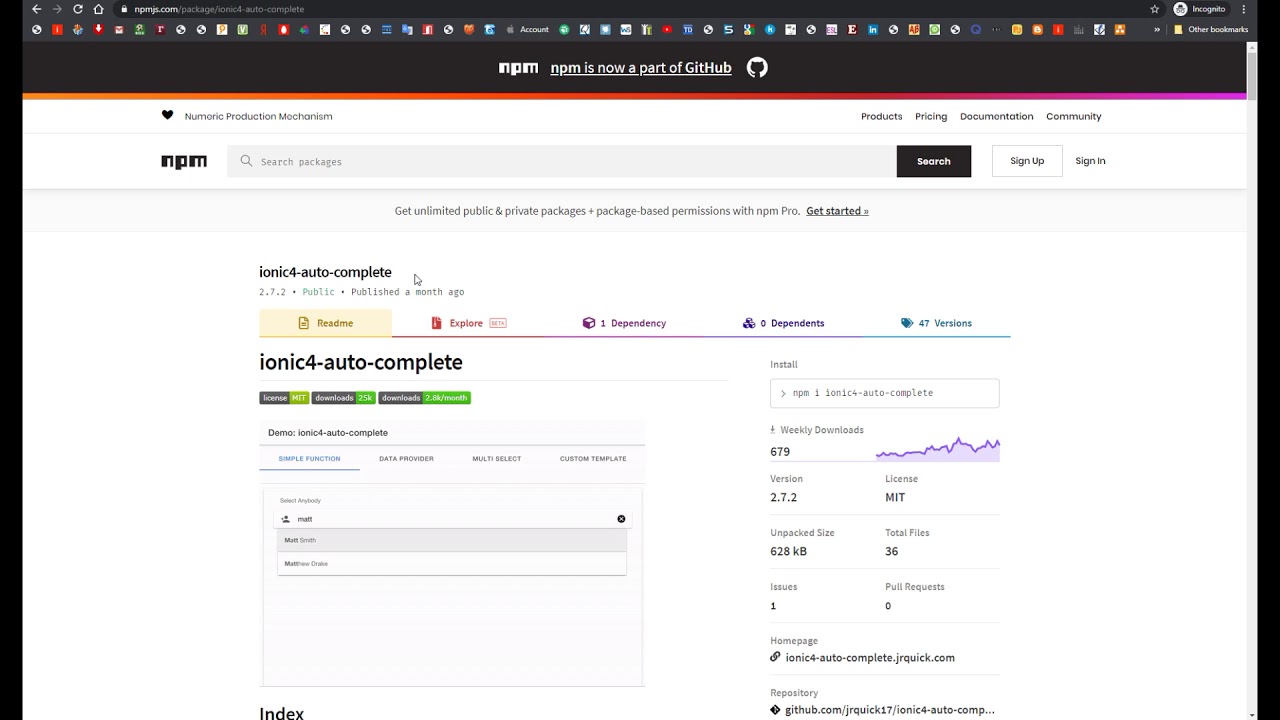Viewport: 1280px width, 720px height.
Task: Expand the hidden bookmarks chevron
Action: click(x=1157, y=30)
